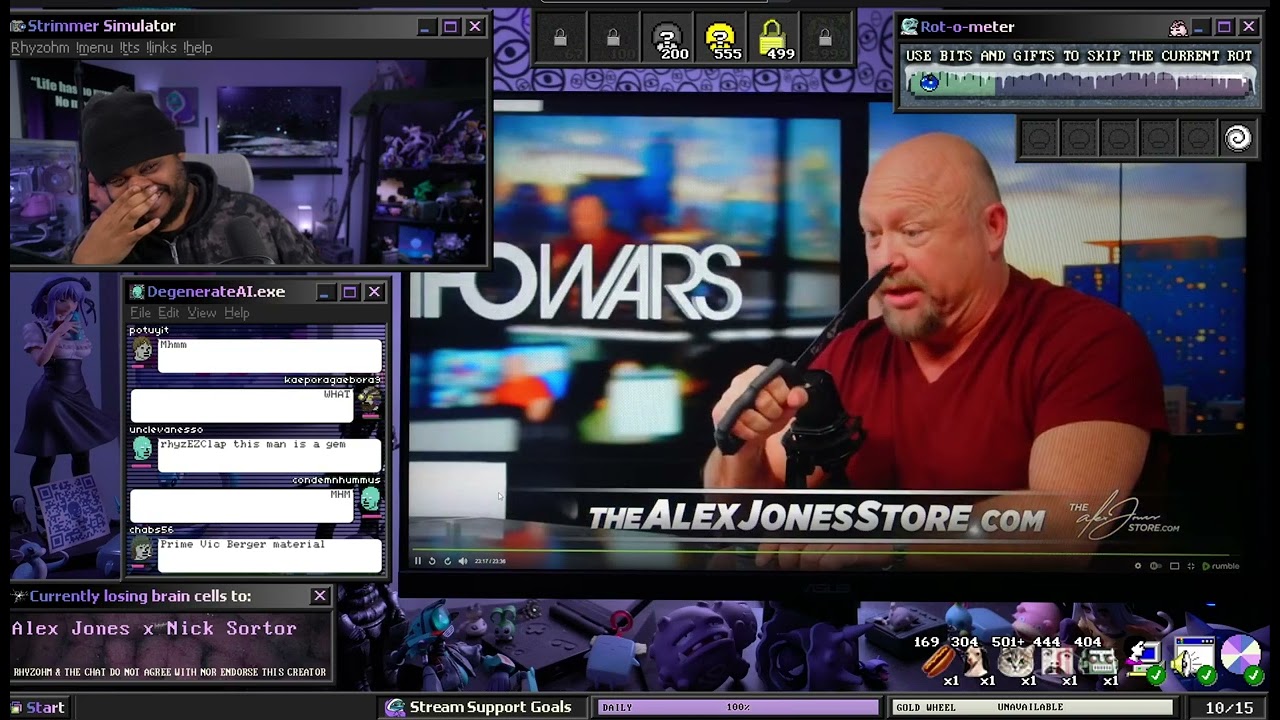The image size is (1280, 720).
Task: Open the Rhyzohm menu in Strimmer Simulator
Action: tap(40, 47)
